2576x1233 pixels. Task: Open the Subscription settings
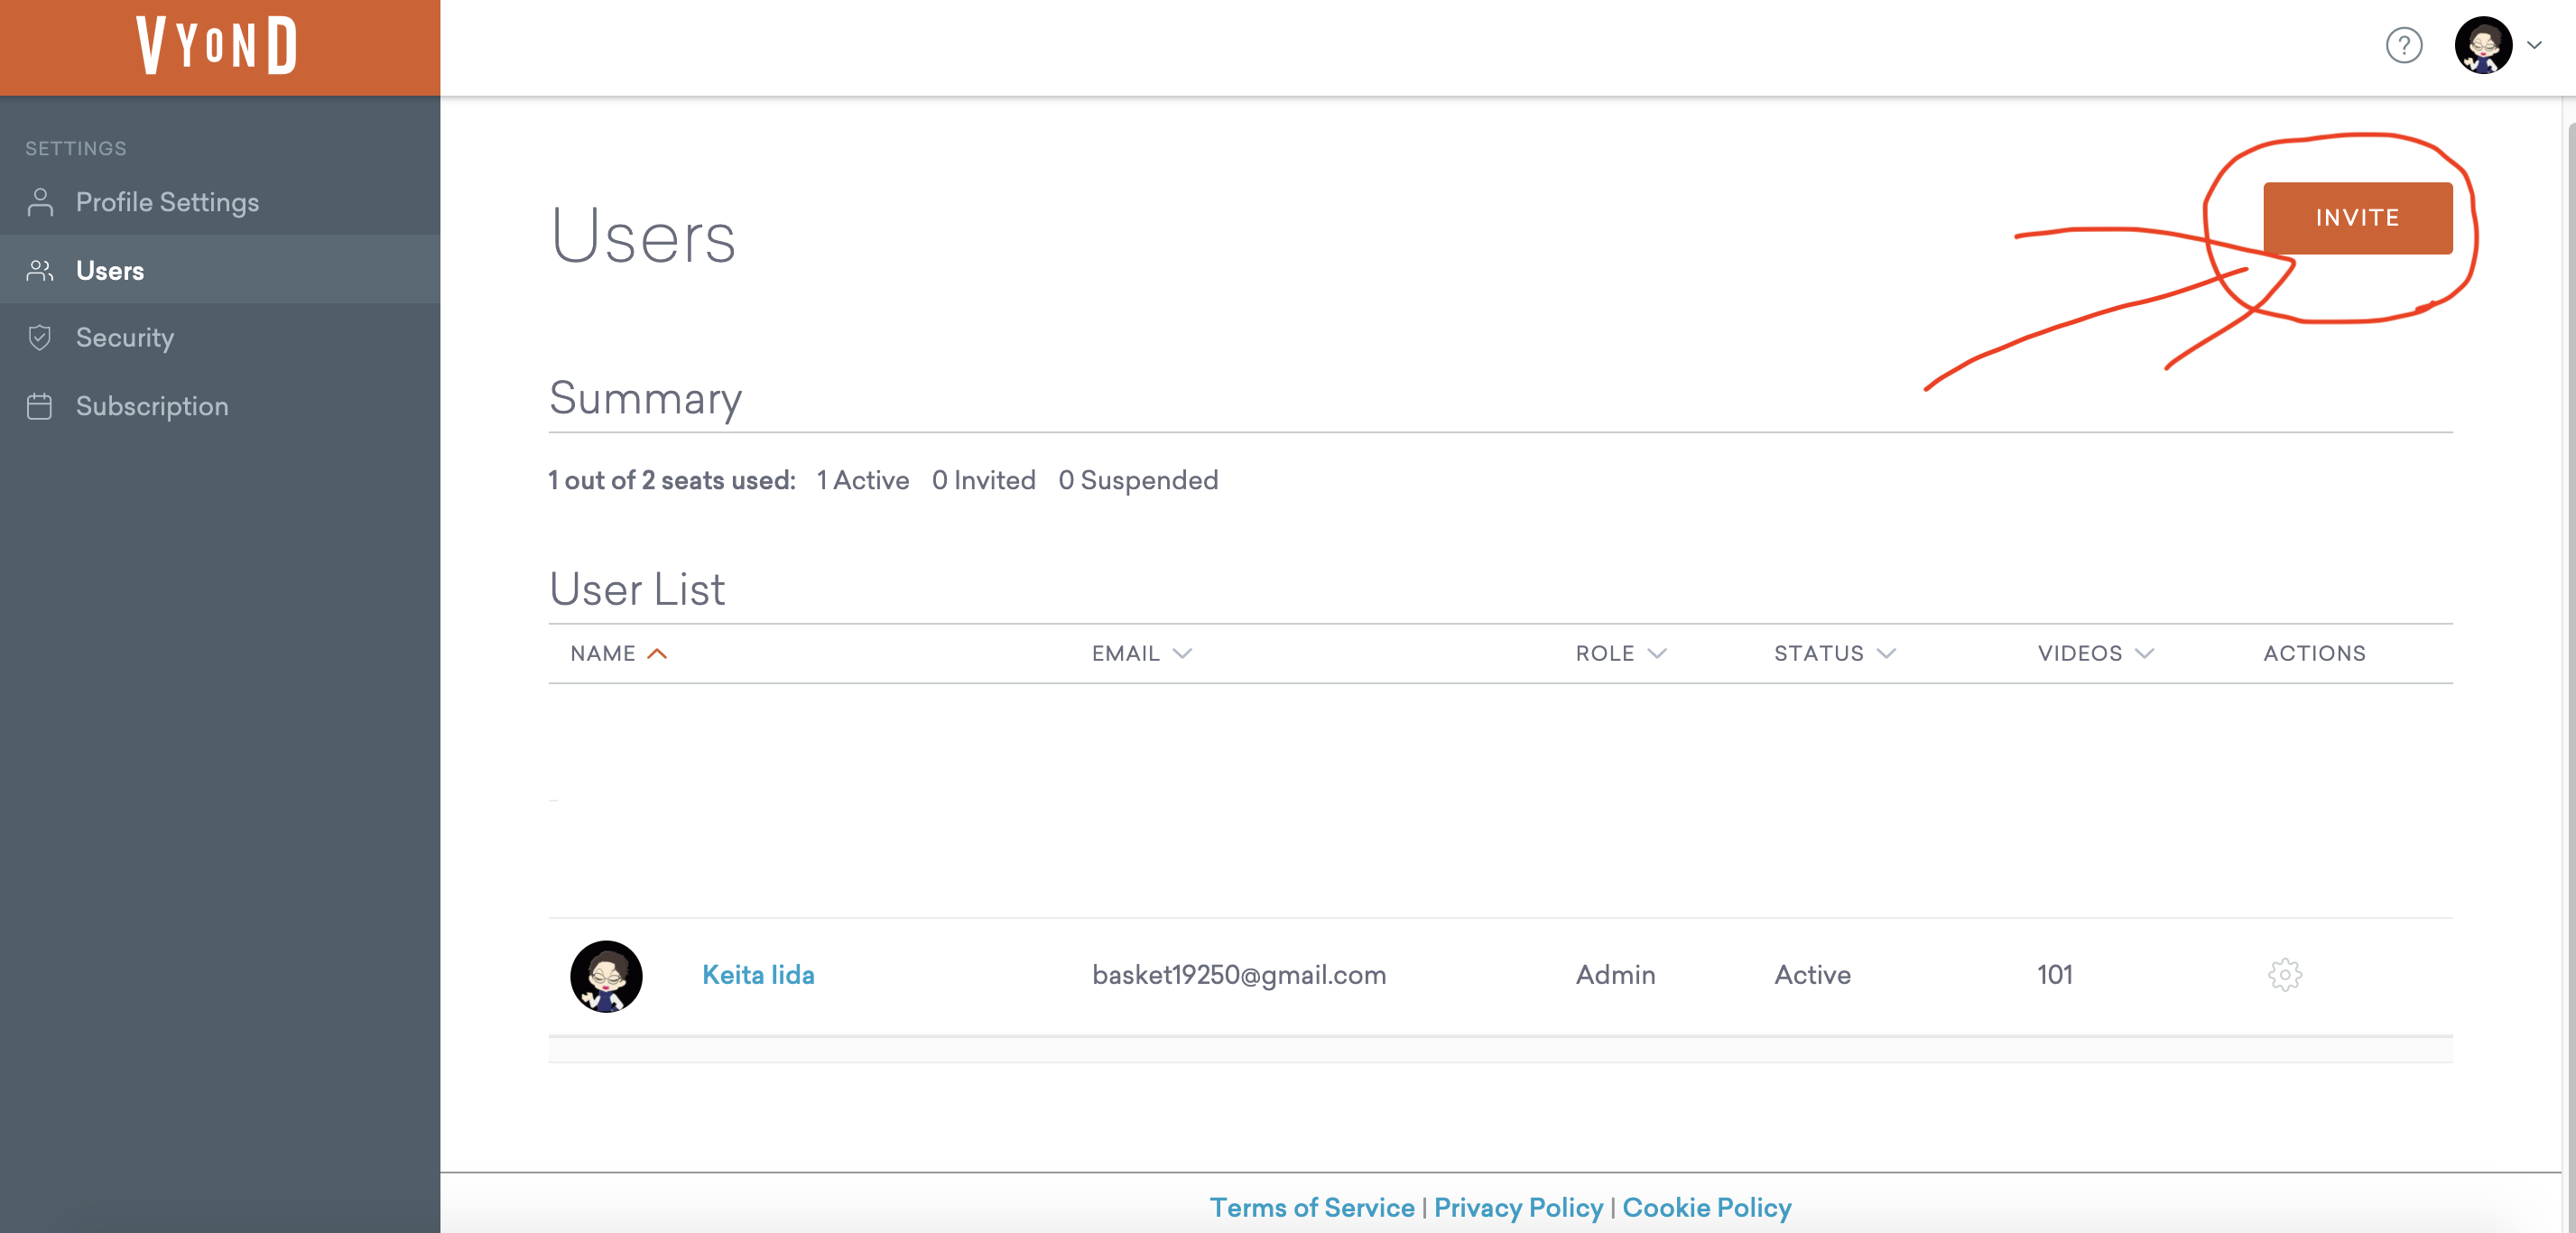click(152, 406)
